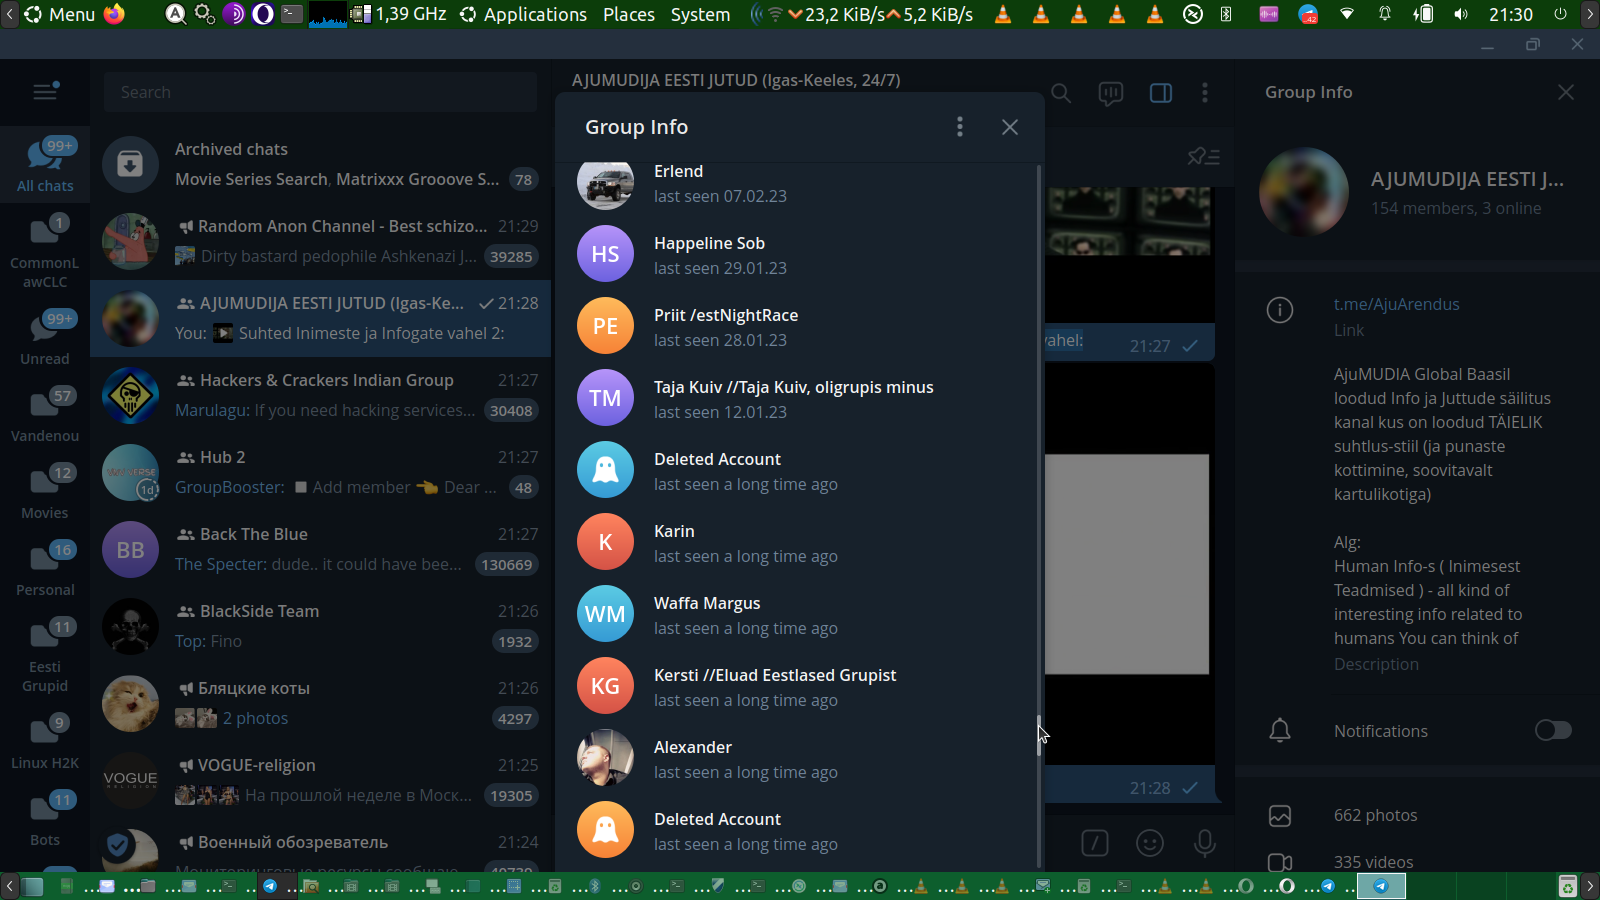Open the Bluetooth tray icon

(1227, 14)
